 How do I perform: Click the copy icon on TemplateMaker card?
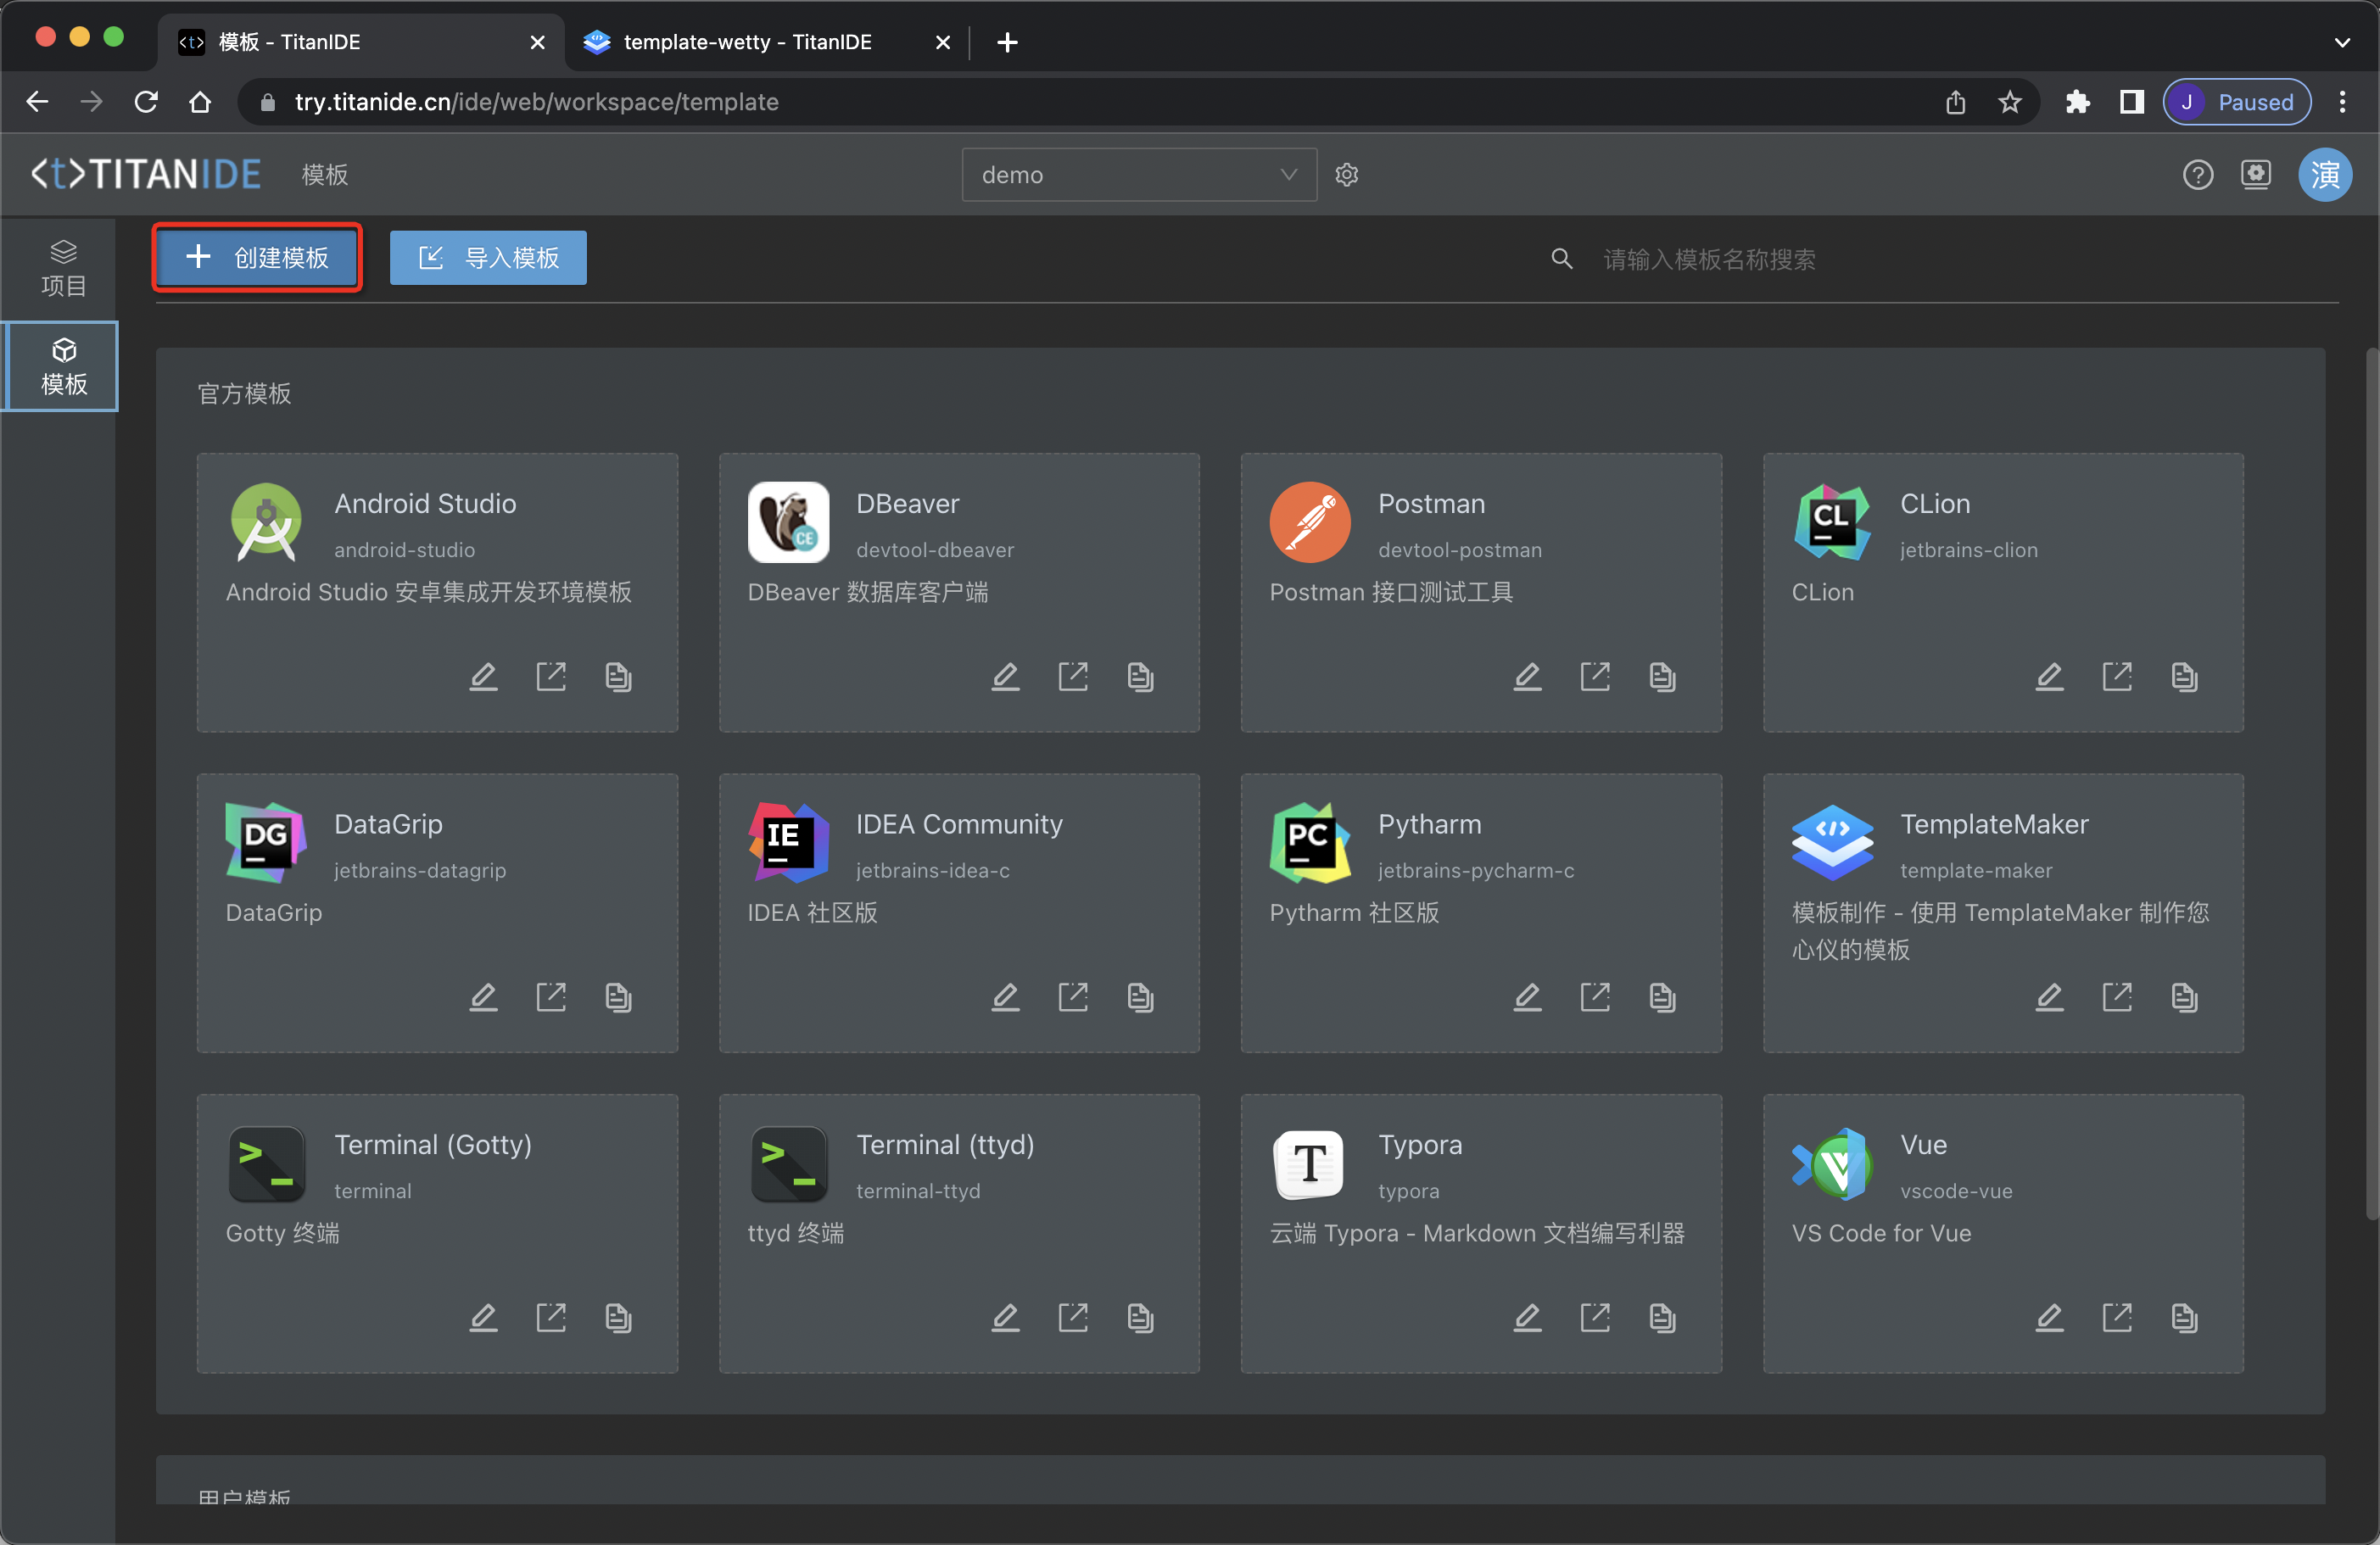click(2184, 997)
